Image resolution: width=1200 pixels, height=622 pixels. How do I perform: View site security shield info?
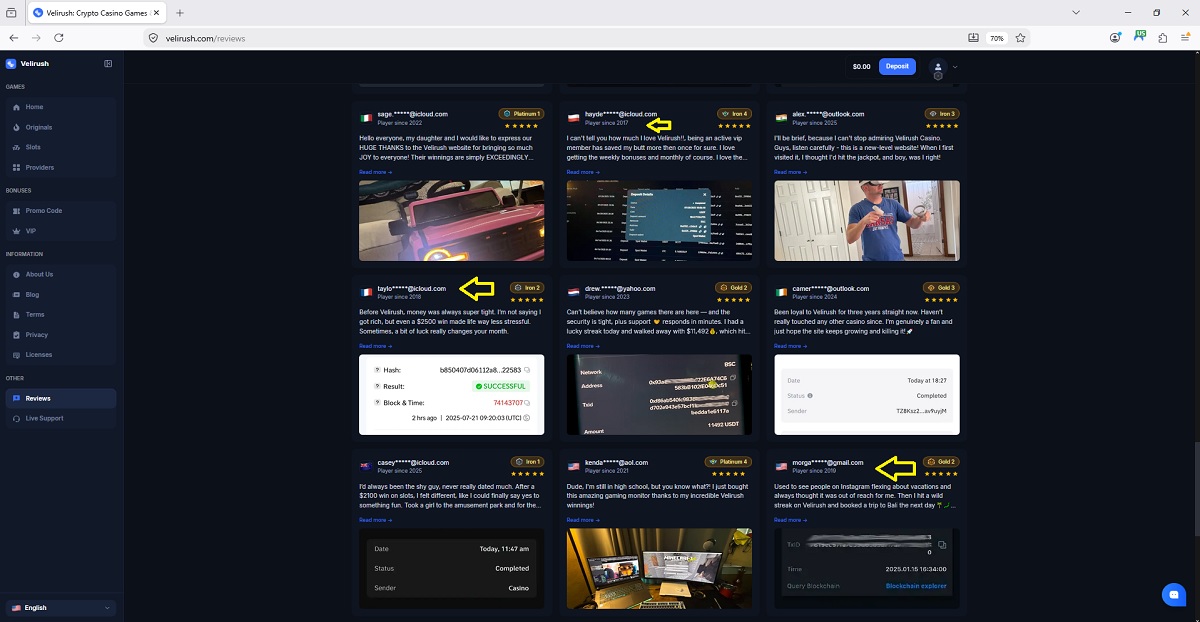pos(153,38)
